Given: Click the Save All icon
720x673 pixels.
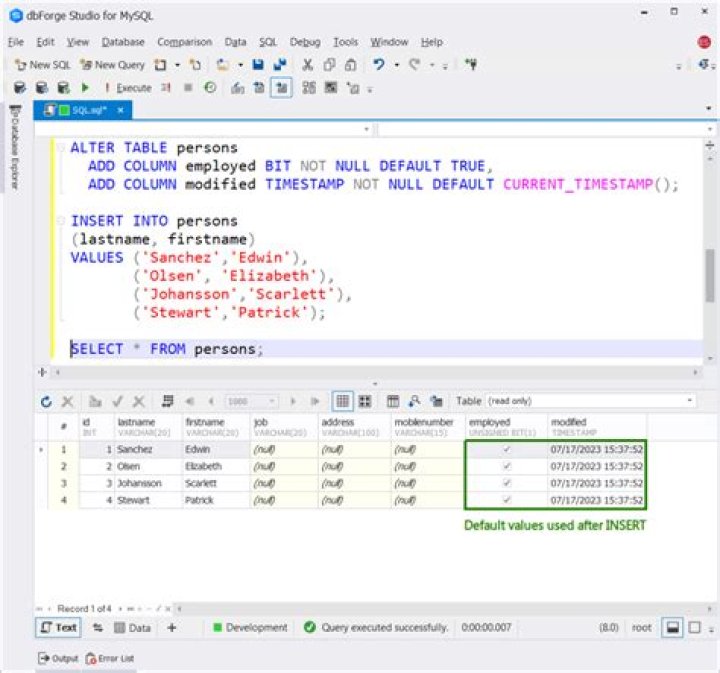Looking at the screenshot, I should pos(280,65).
